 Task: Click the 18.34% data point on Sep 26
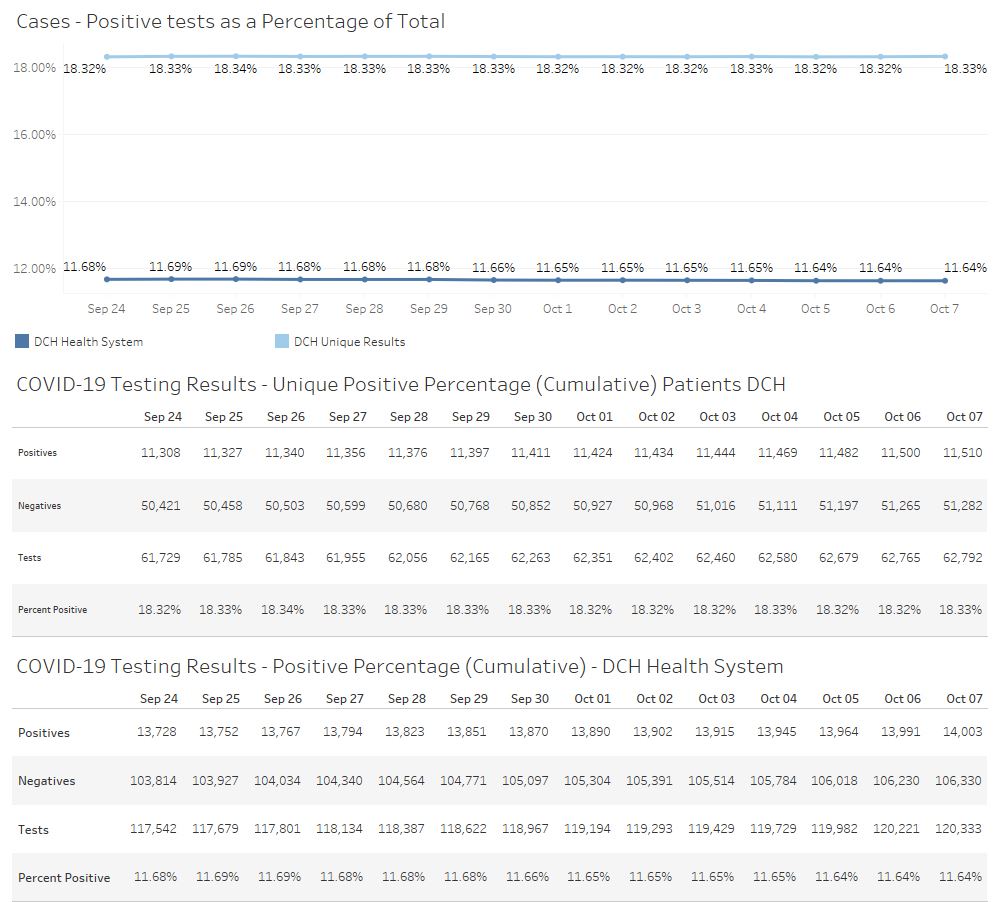(236, 57)
